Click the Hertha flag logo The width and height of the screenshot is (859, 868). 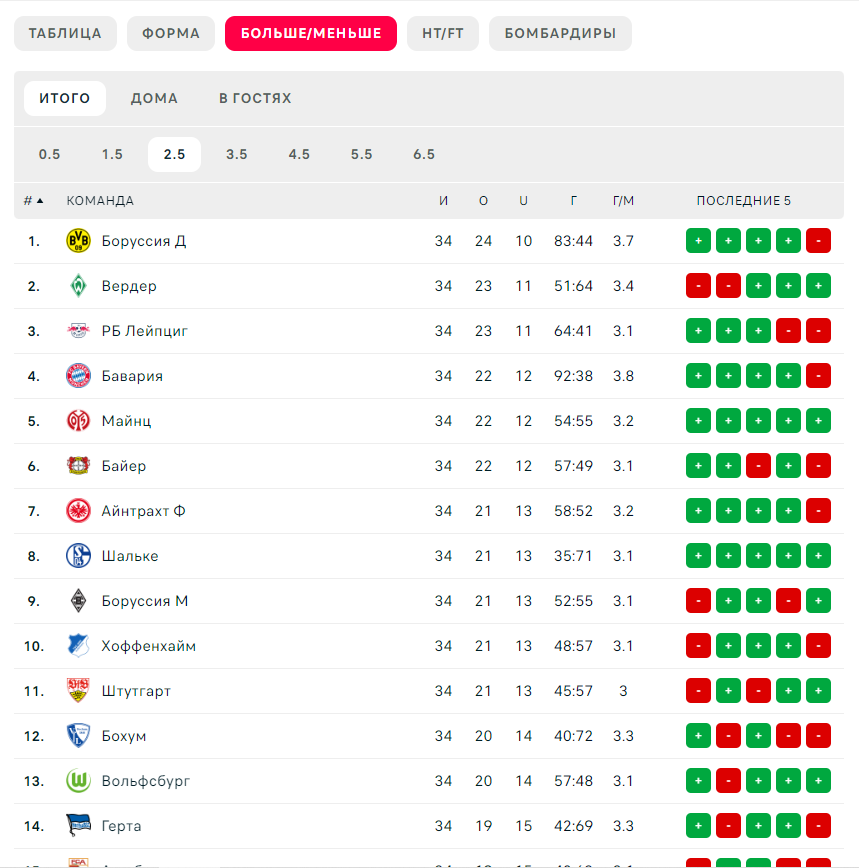pos(78,825)
